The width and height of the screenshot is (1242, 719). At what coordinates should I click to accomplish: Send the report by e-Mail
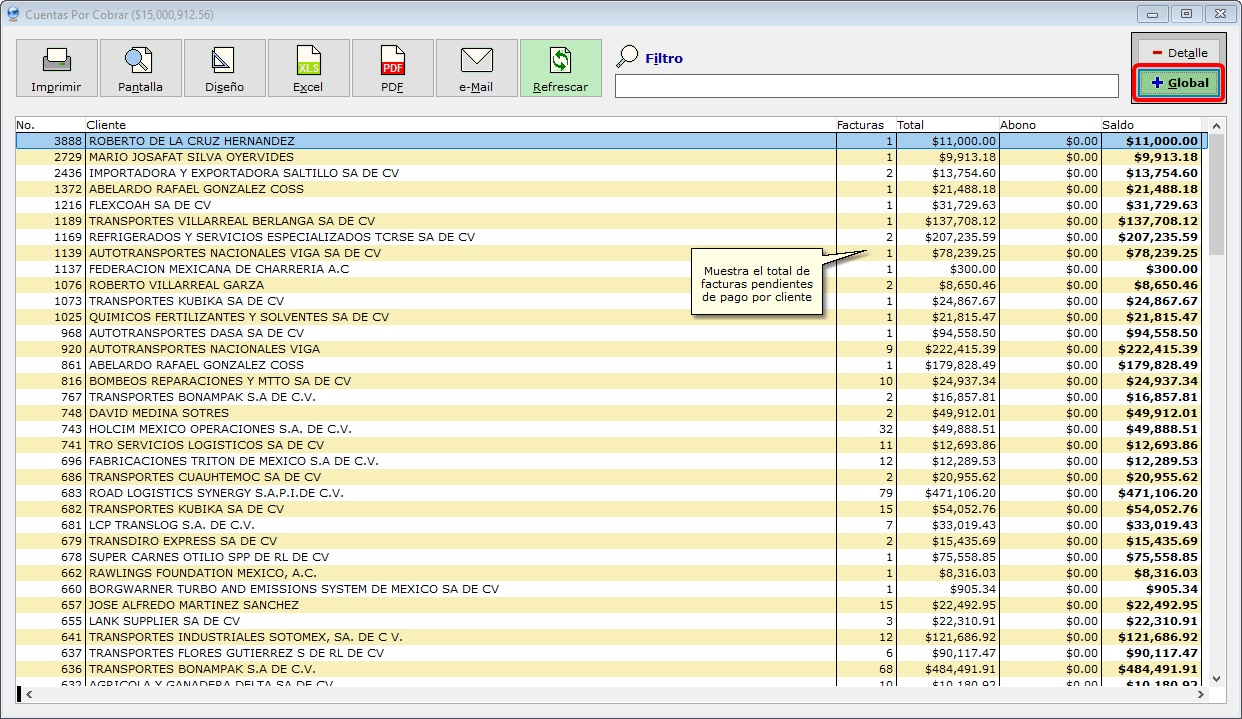tap(476, 68)
